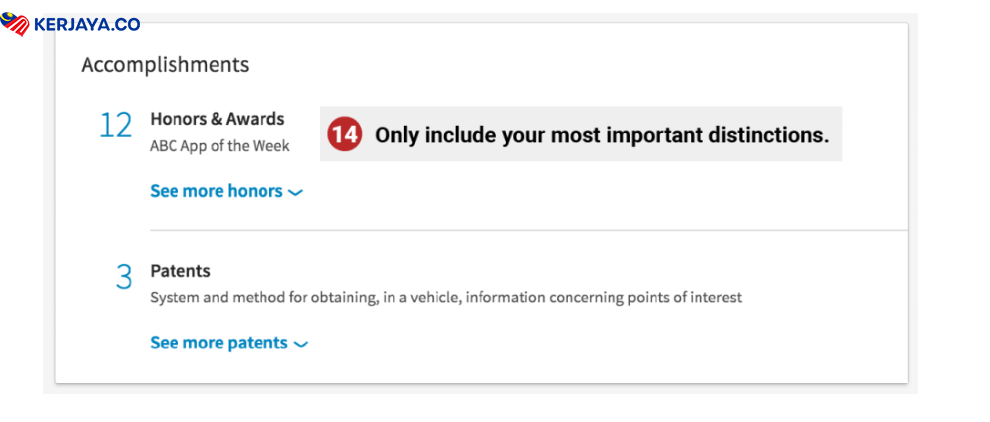Click the KERJAYA.CO brand name text

click(x=87, y=24)
